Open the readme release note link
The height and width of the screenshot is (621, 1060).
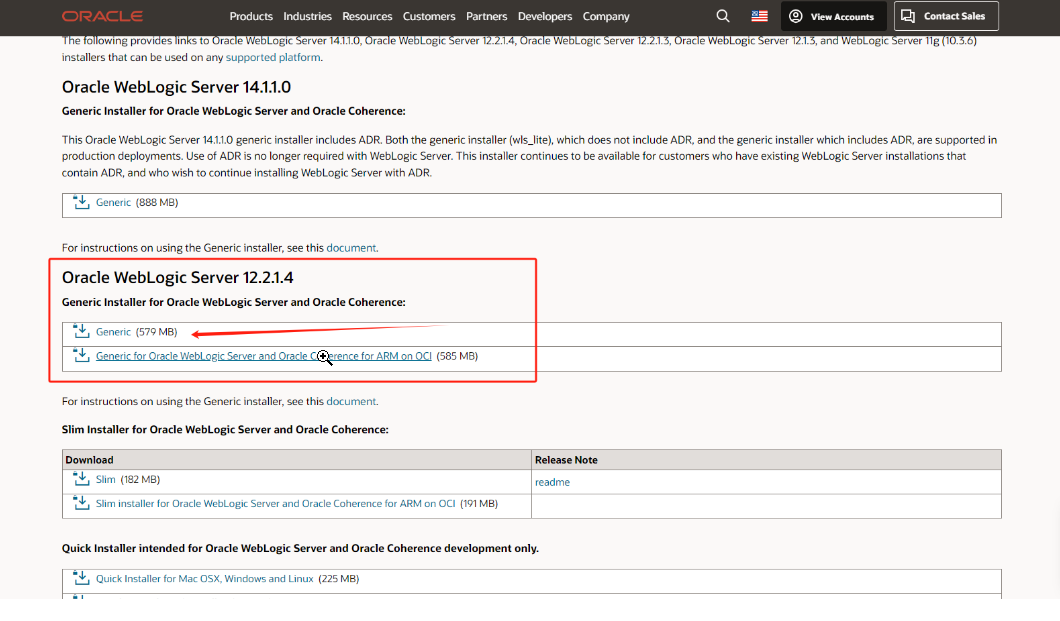click(552, 482)
